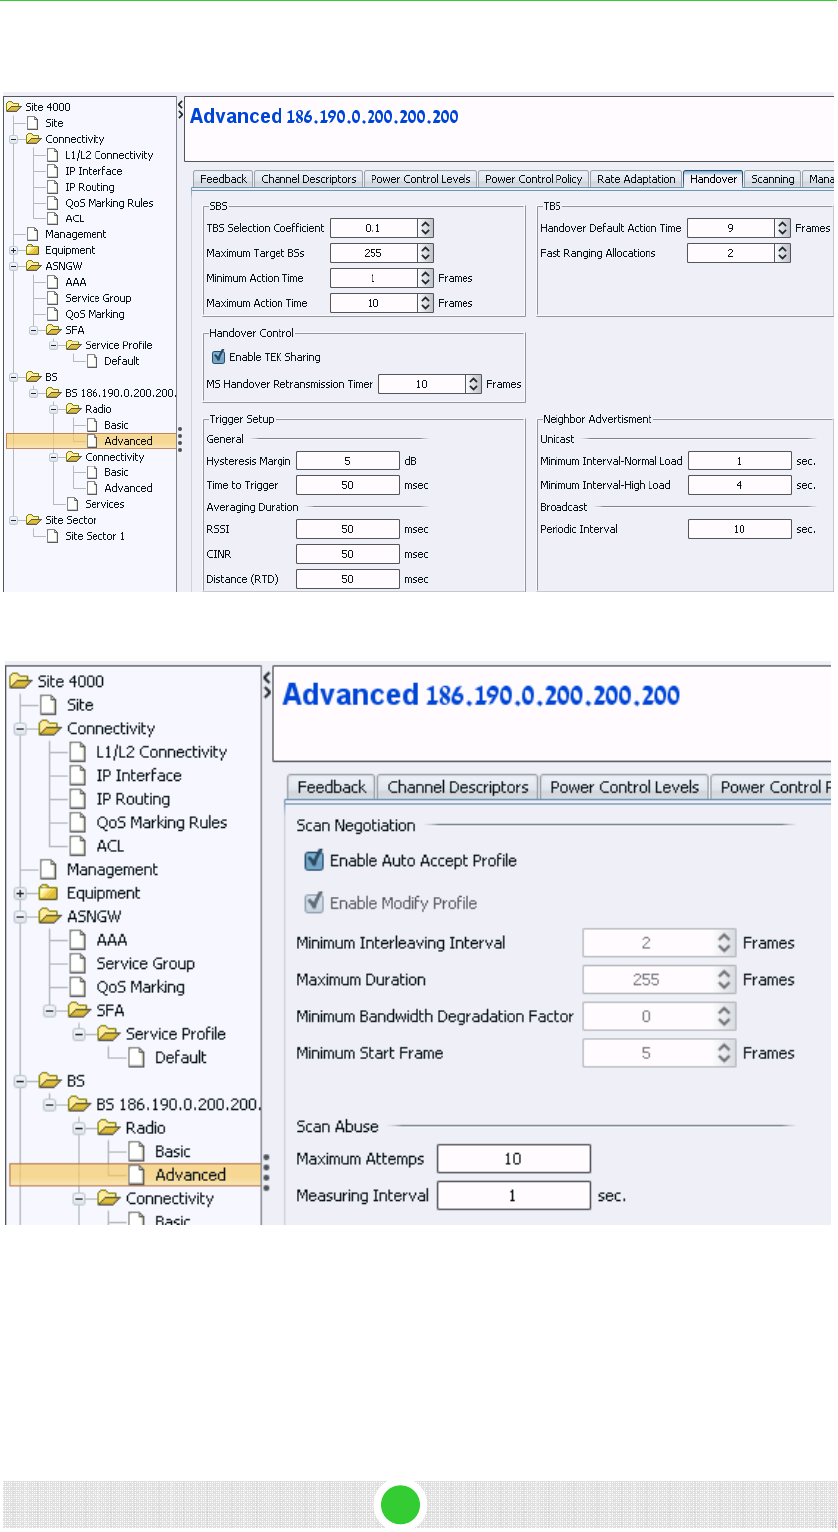Image resolution: width=838 pixels, height=1532 pixels.
Task: Click Distance (RTD) input field
Action: click(348, 579)
